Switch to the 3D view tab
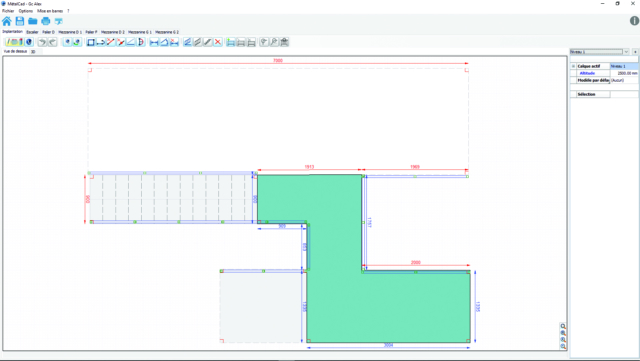This screenshot has width=640, height=361. [x=33, y=51]
